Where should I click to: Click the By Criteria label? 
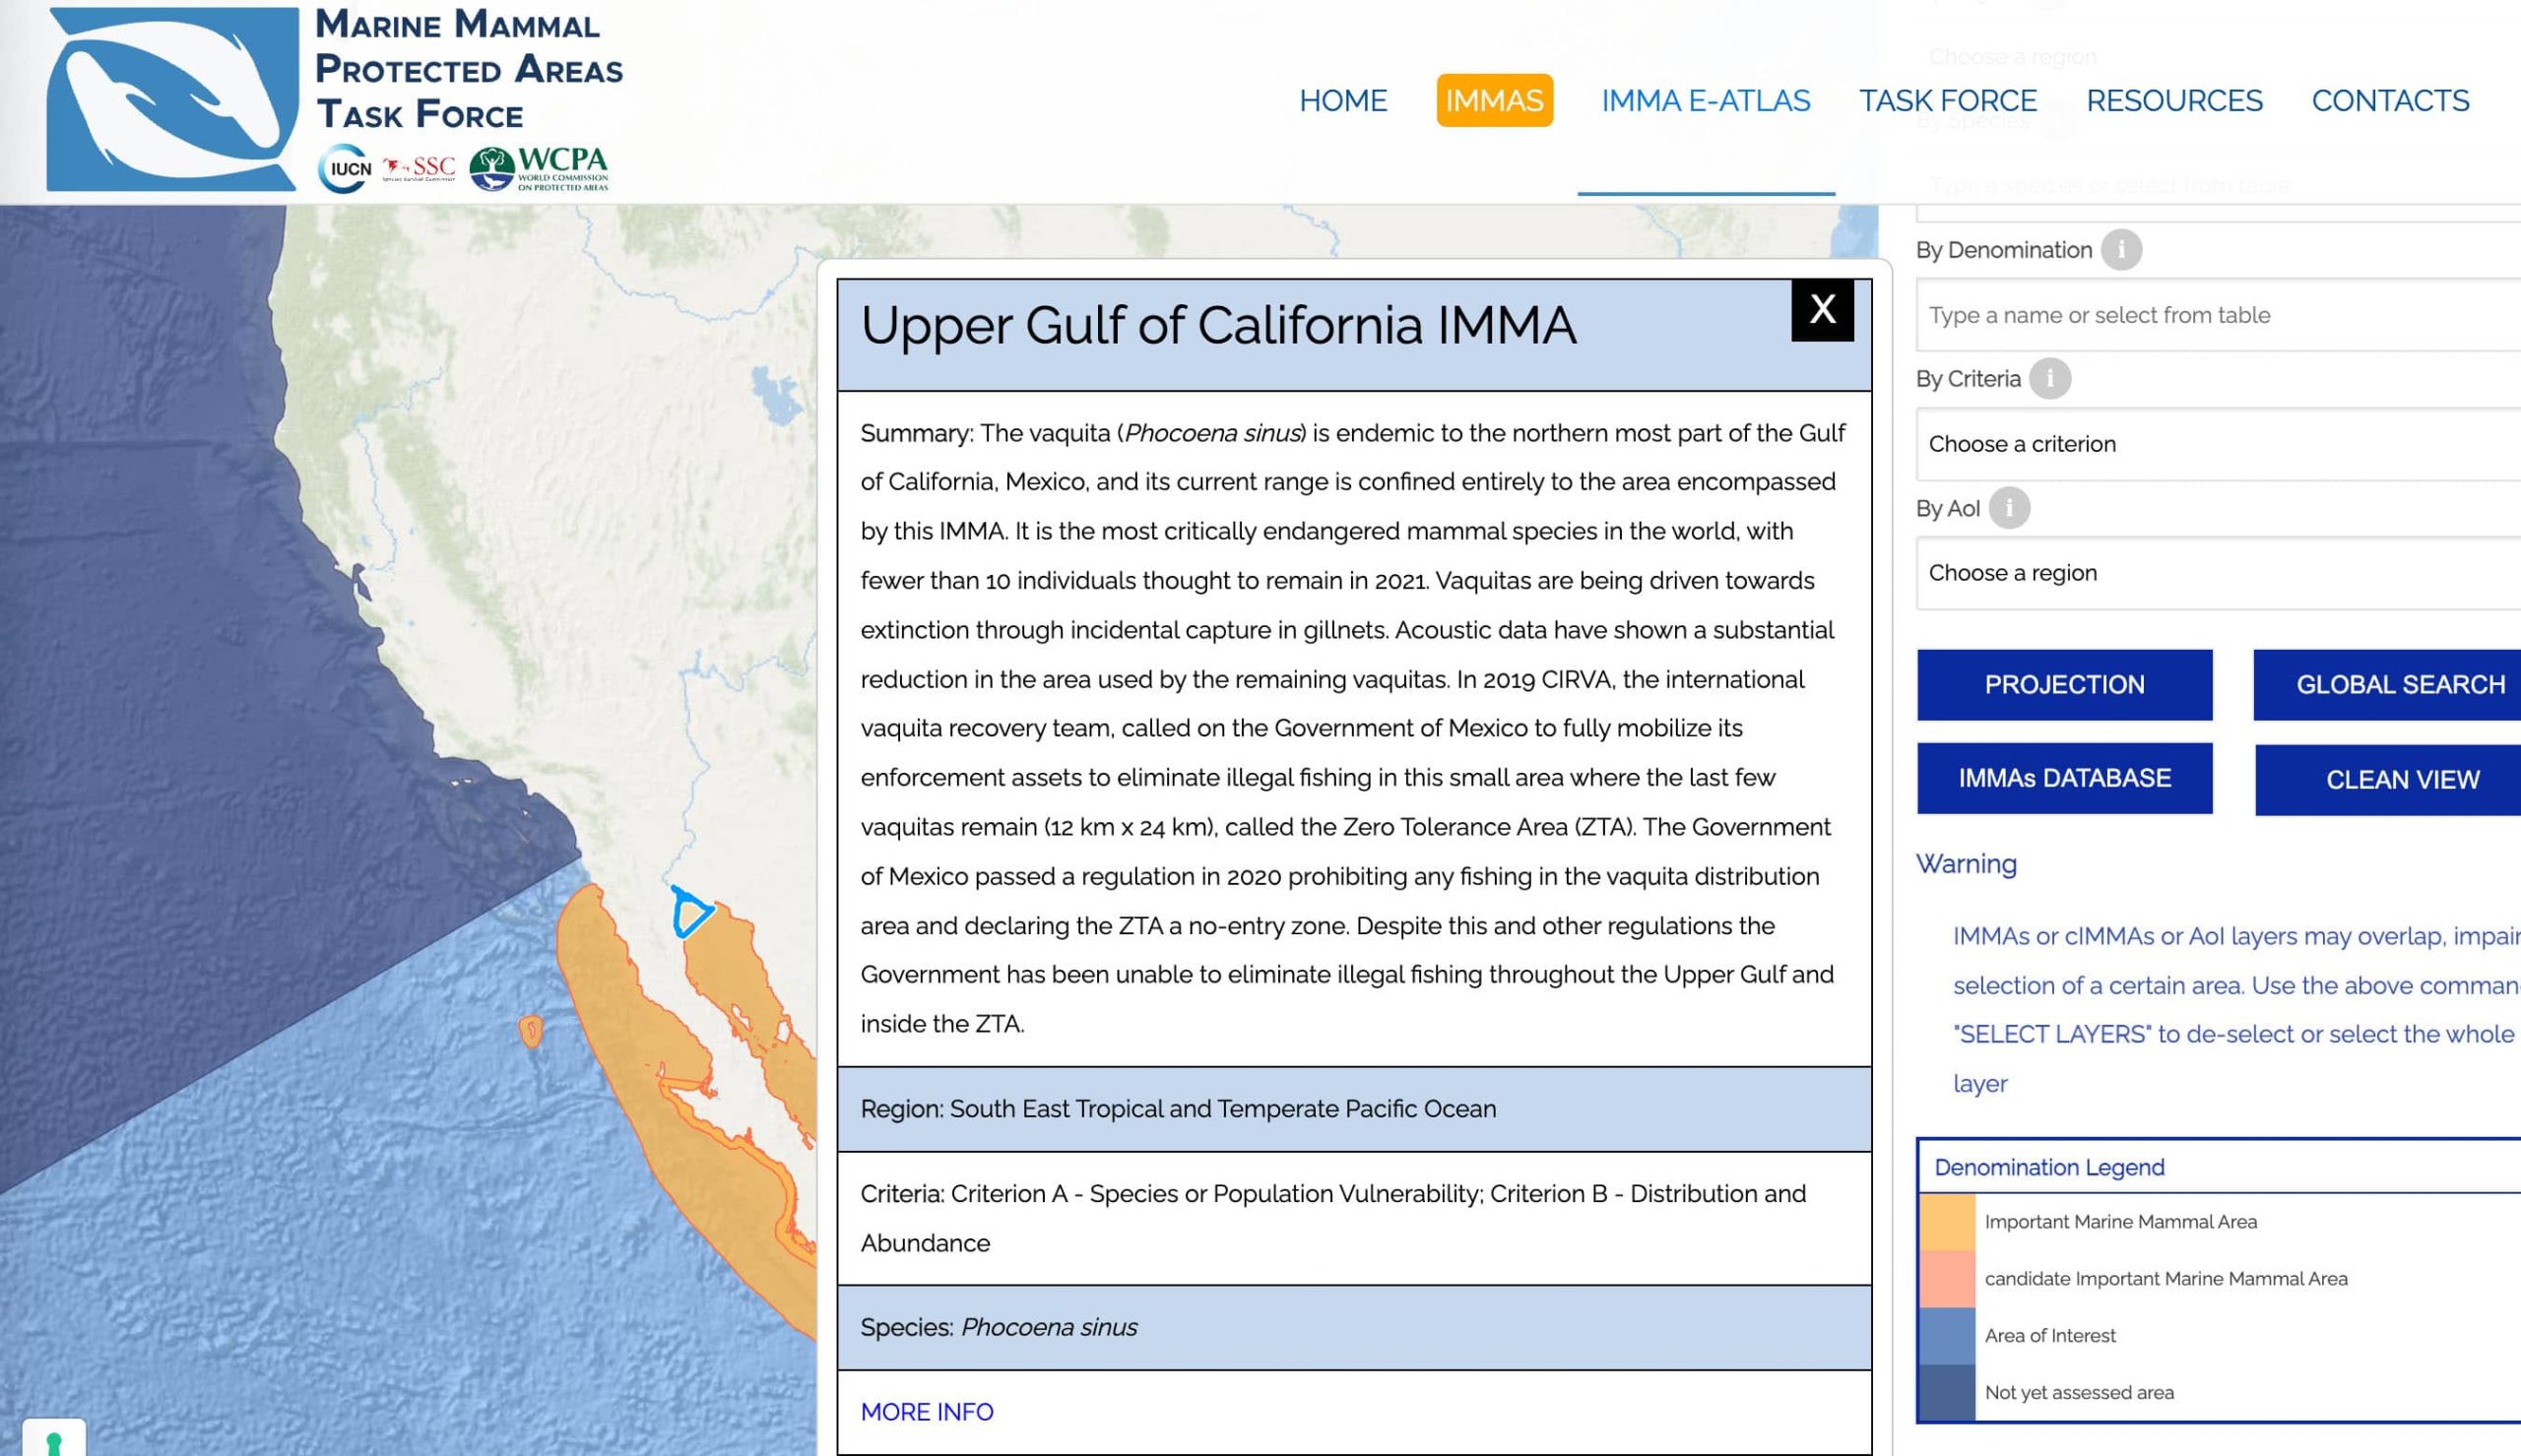[x=1968, y=379]
